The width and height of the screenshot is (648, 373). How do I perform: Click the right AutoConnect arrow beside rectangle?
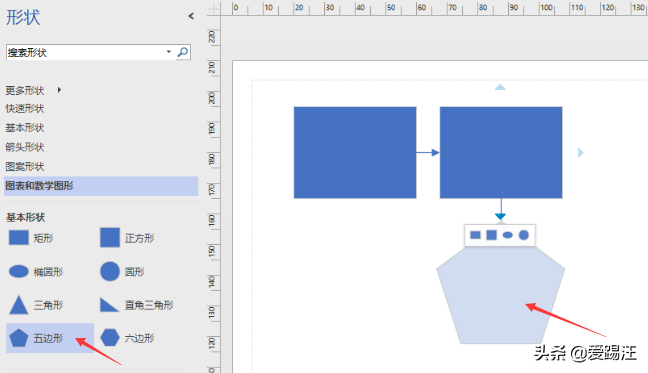click(x=581, y=152)
